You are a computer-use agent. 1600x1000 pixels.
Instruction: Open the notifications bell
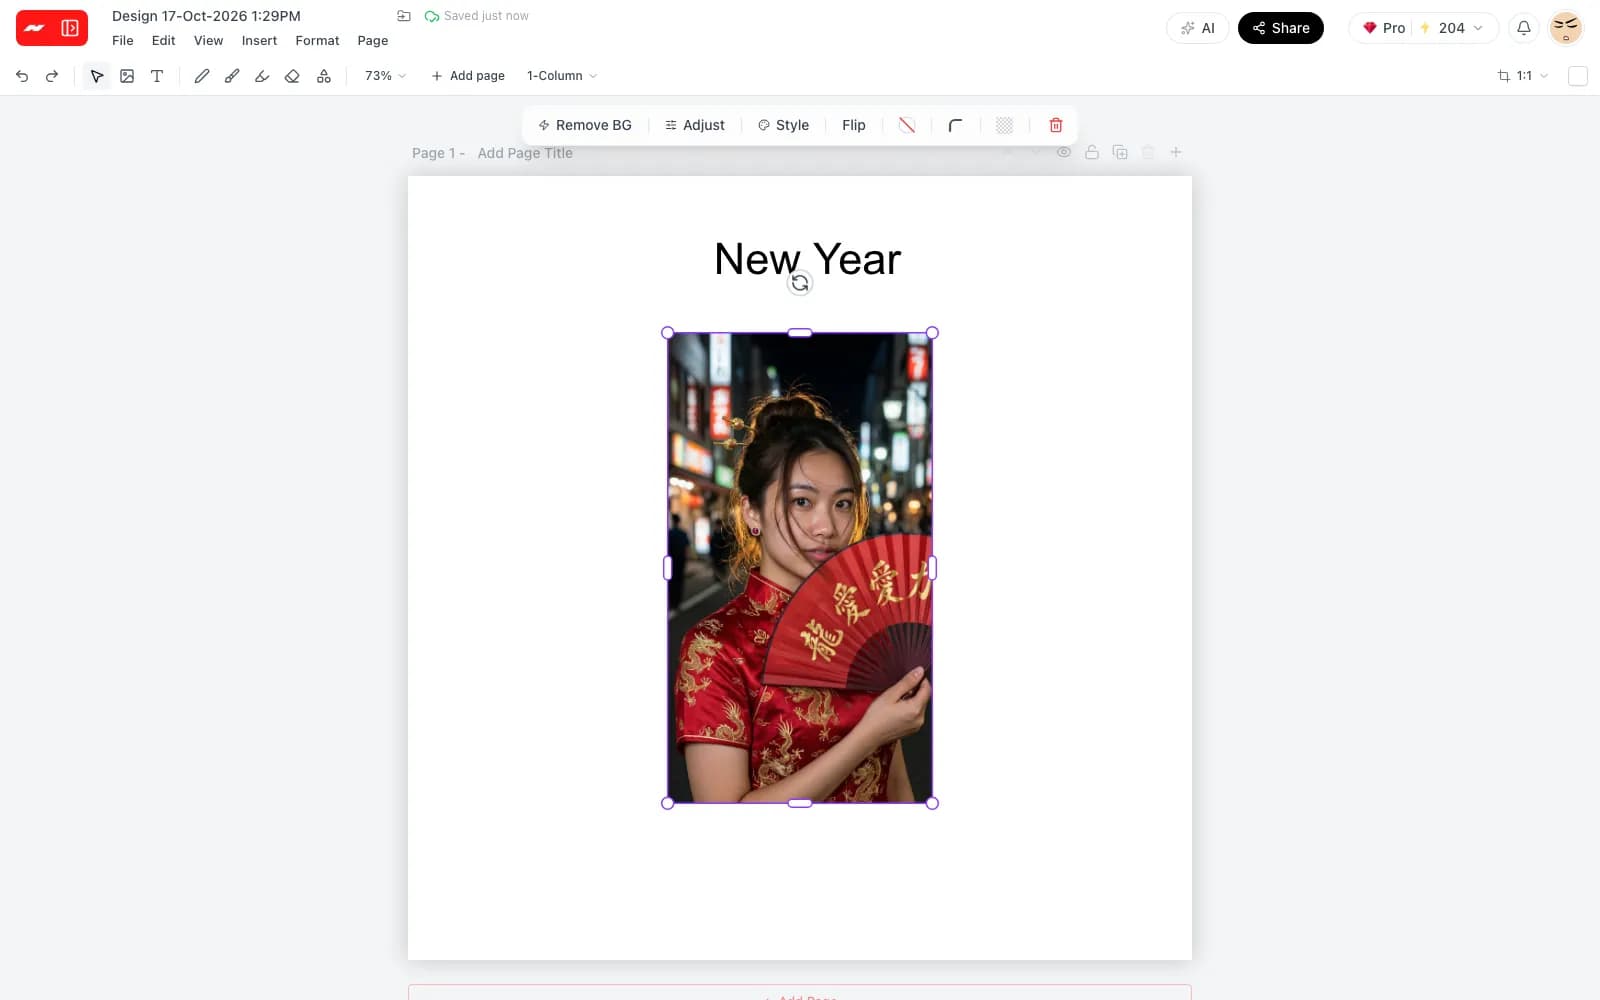(x=1524, y=28)
